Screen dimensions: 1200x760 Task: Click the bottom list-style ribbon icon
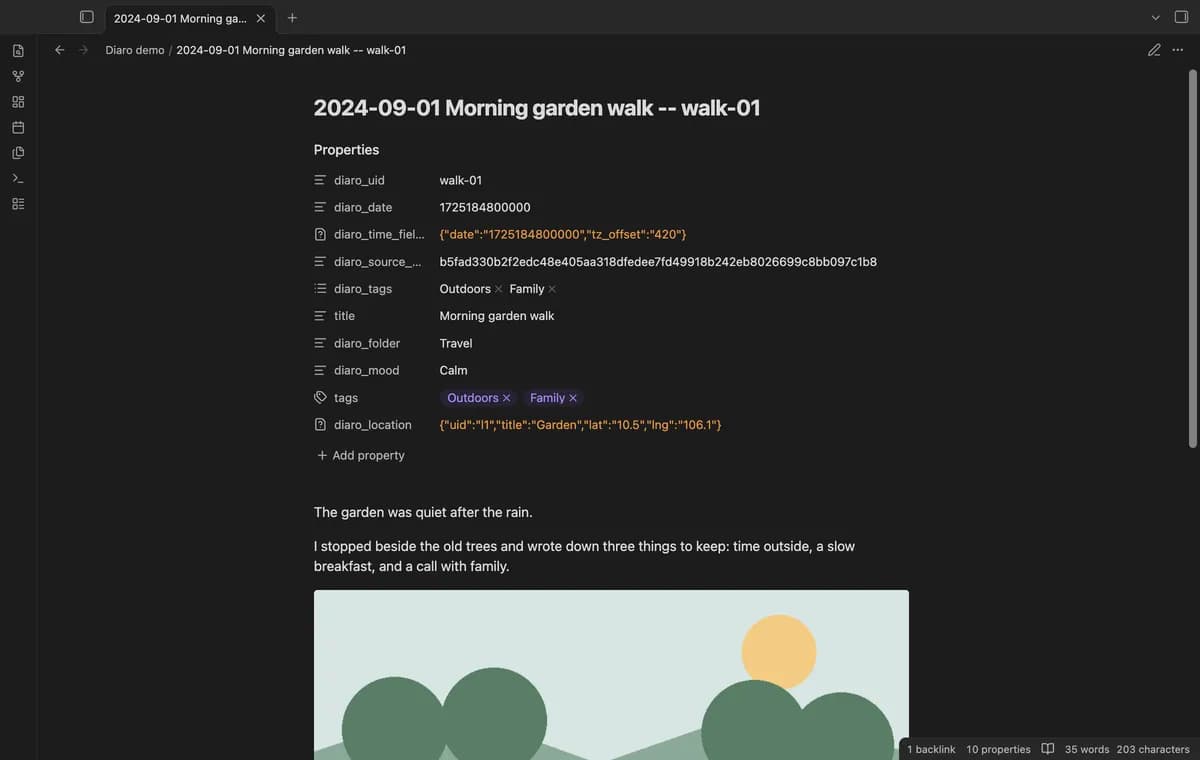(18, 204)
